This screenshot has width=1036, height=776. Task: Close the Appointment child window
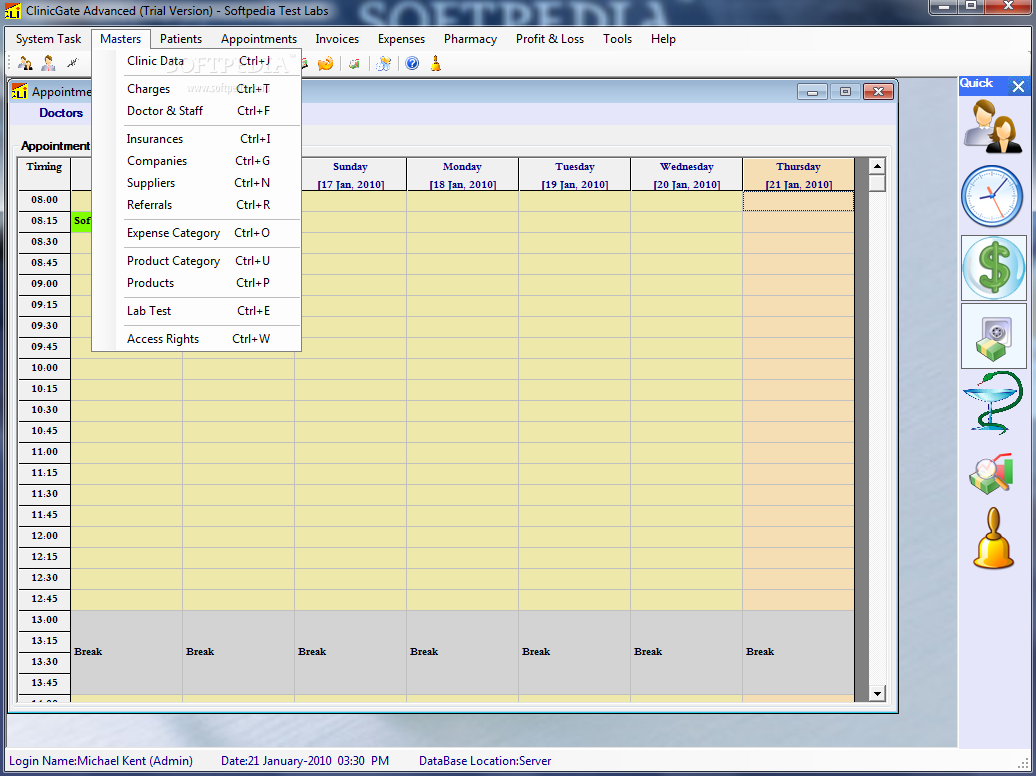coord(878,92)
